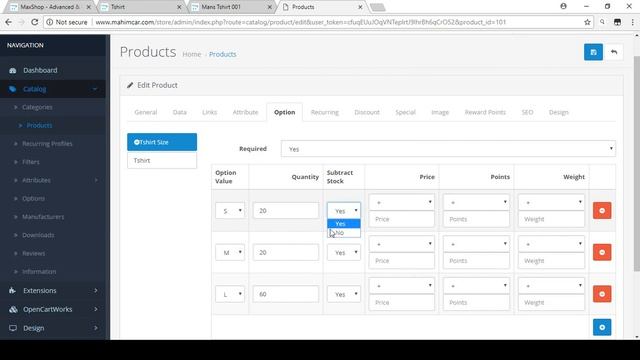Open the Chrome three-dot menu
Viewport: 640px width, 360px height.
(633, 22)
